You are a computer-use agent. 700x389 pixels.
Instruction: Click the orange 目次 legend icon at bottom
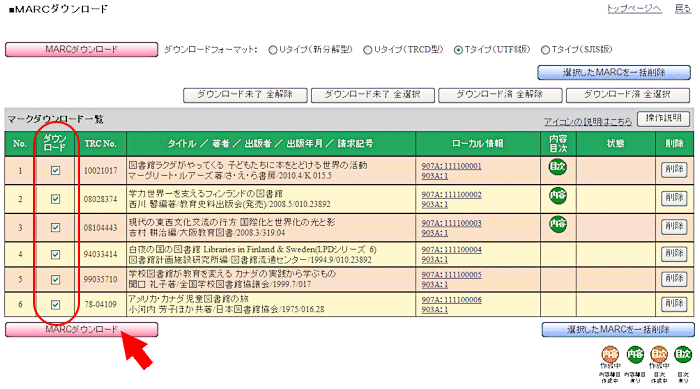[x=659, y=355]
